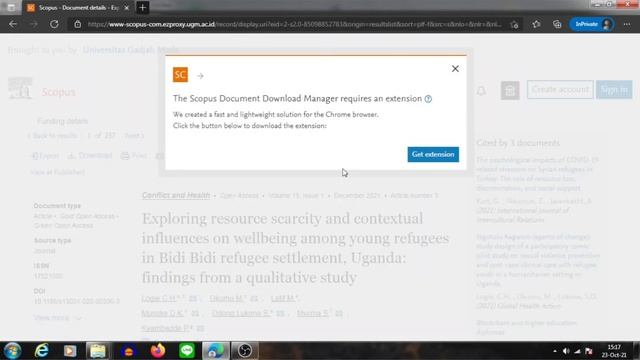Click the network icon in system tray
This screenshot has width=640, height=360.
click(x=577, y=351)
